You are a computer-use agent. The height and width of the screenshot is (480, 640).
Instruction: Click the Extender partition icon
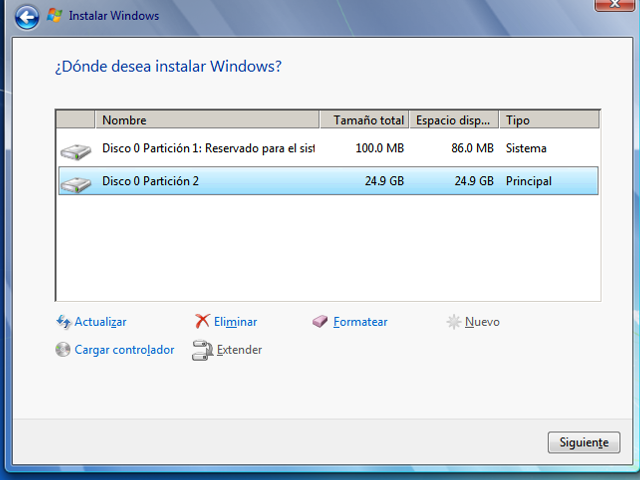pos(202,350)
